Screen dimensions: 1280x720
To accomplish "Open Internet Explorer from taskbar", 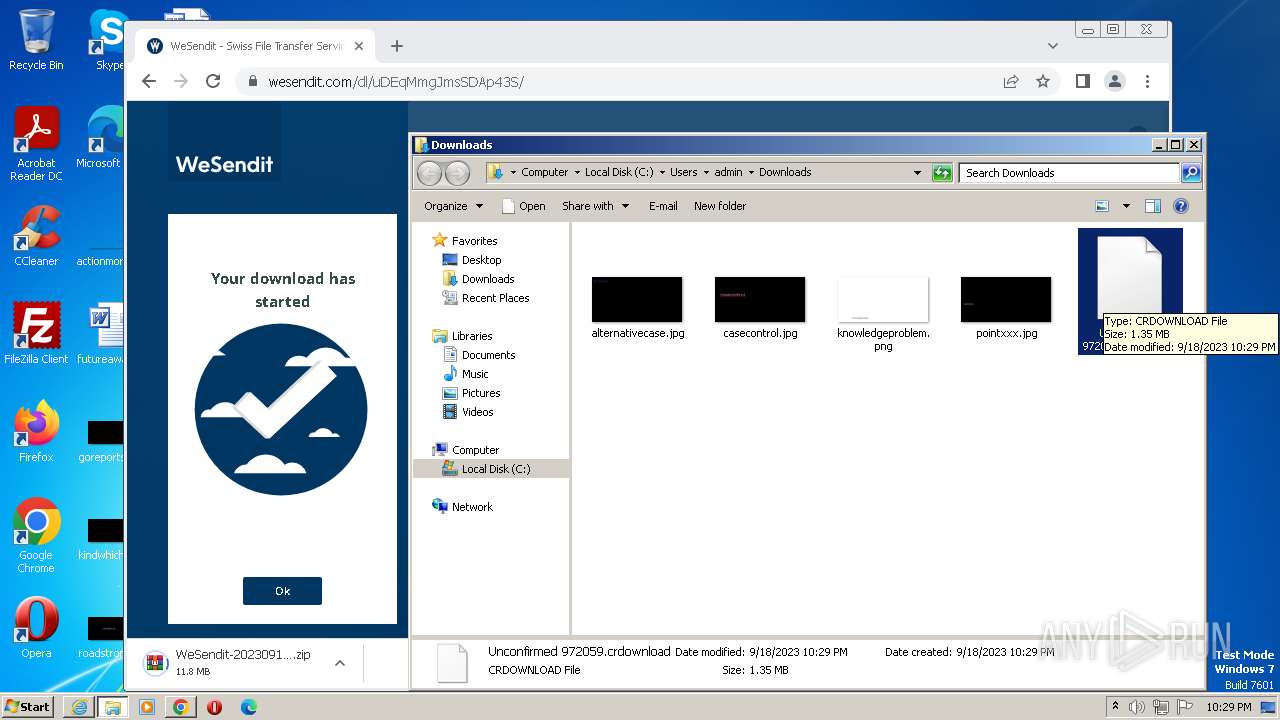I will (x=79, y=707).
